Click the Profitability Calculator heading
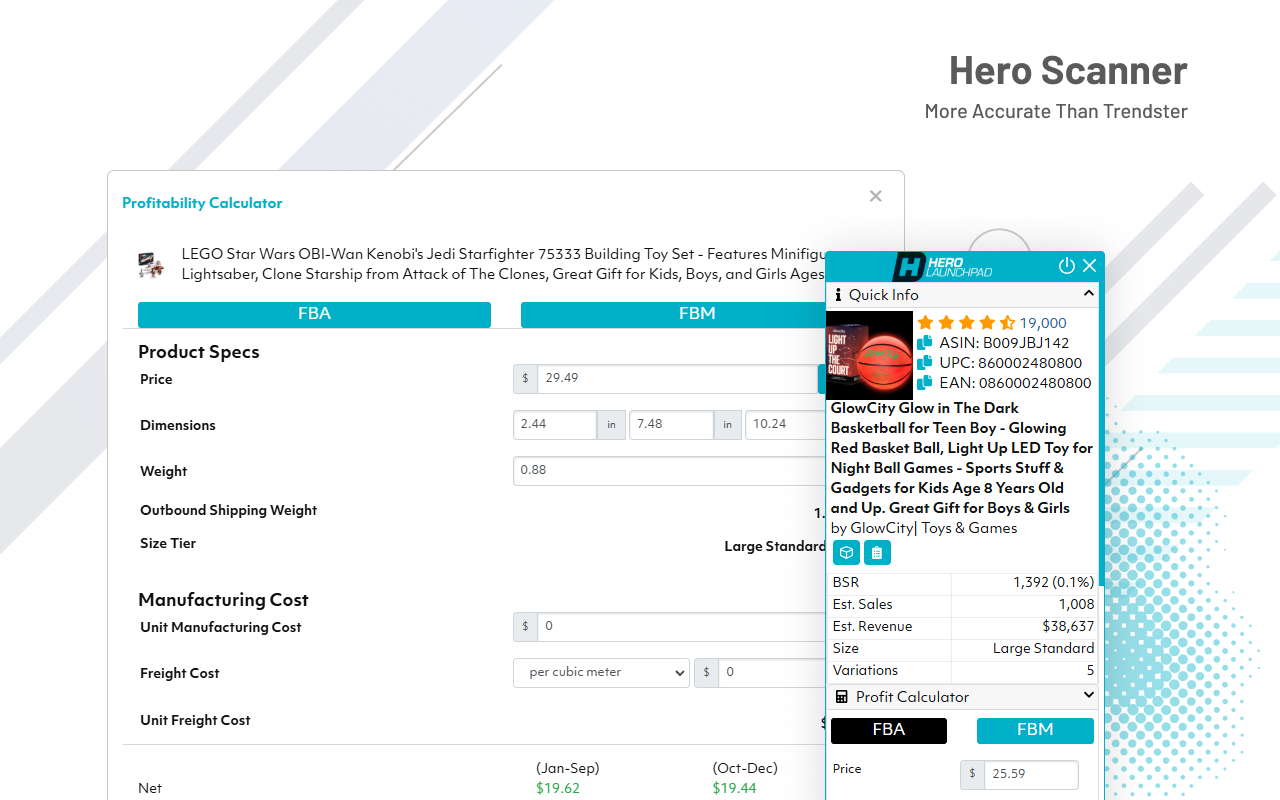 [202, 203]
